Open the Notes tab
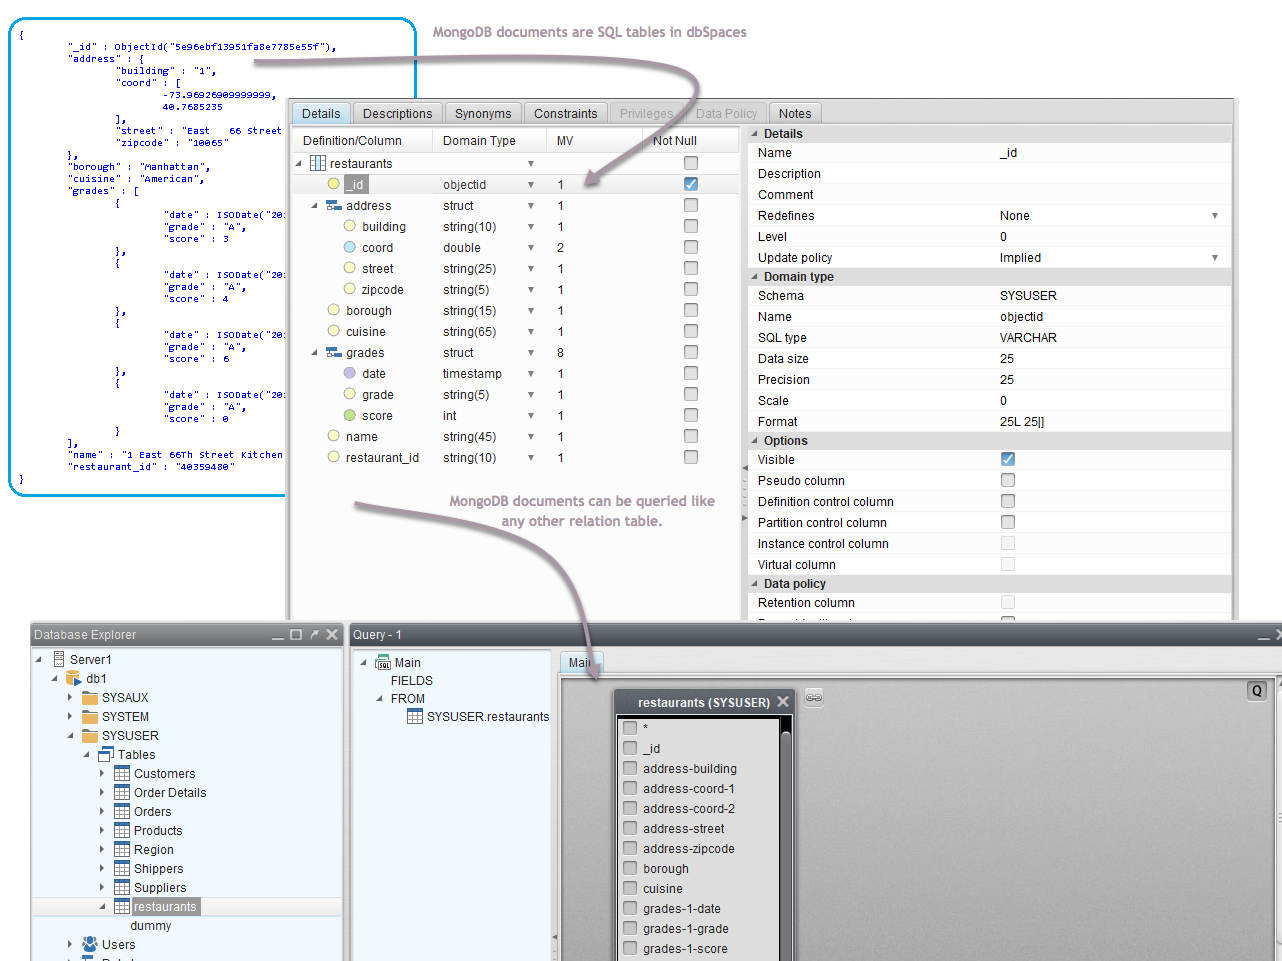The height and width of the screenshot is (961, 1282). [x=795, y=114]
